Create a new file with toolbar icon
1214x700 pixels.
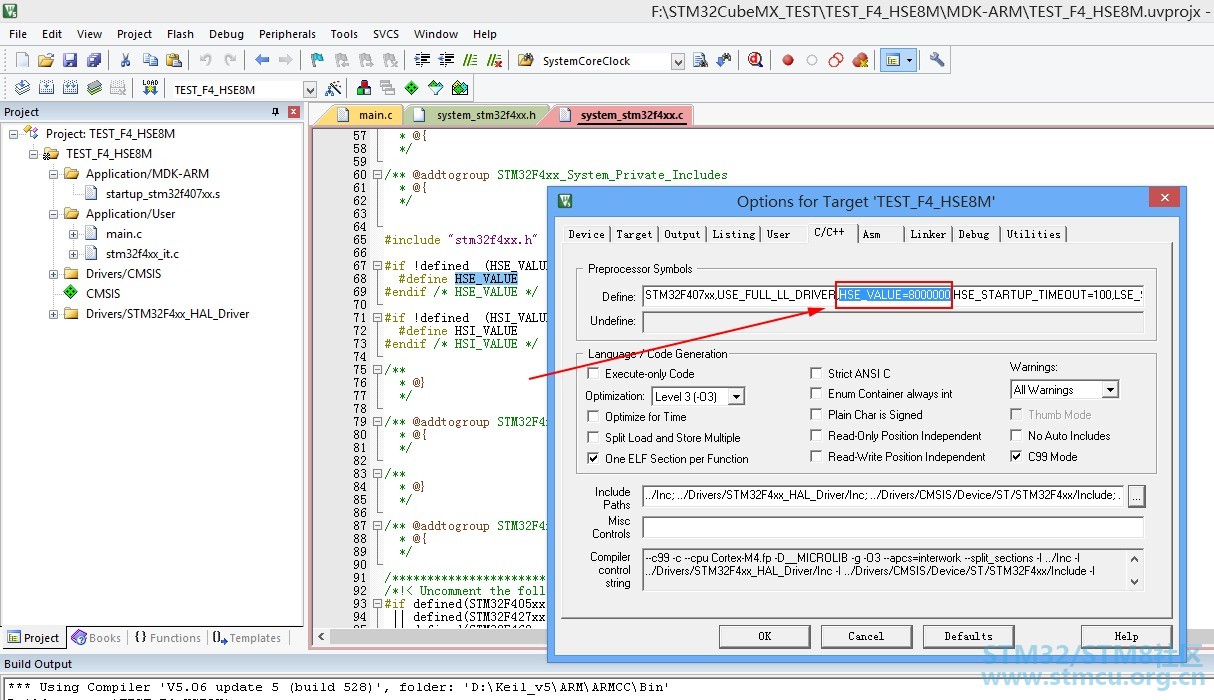point(22,60)
